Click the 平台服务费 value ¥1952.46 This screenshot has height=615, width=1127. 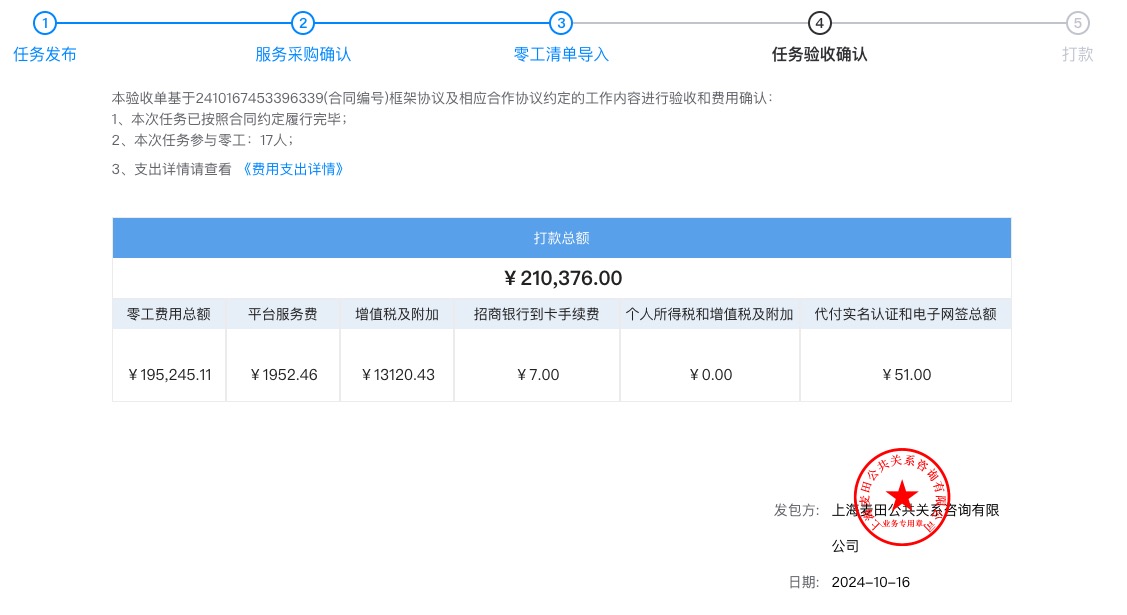click(x=283, y=375)
